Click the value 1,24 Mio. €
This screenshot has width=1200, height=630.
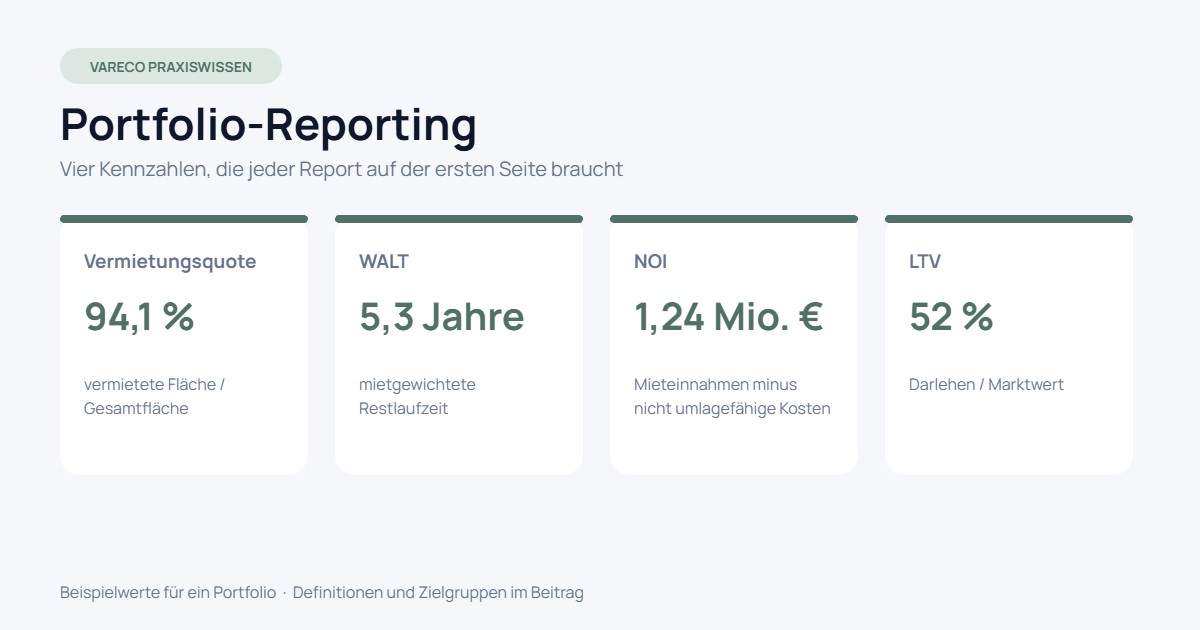[x=729, y=317]
